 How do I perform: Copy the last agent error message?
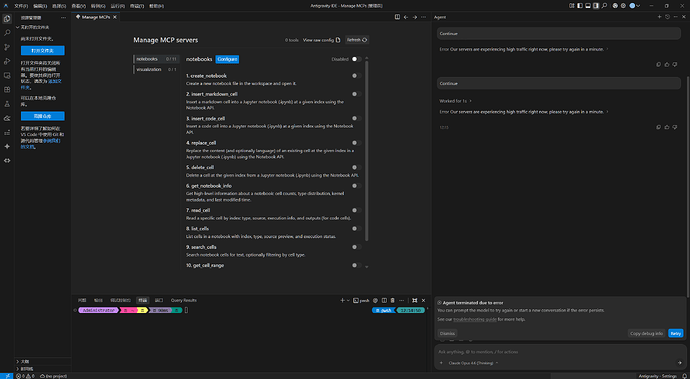click(658, 127)
